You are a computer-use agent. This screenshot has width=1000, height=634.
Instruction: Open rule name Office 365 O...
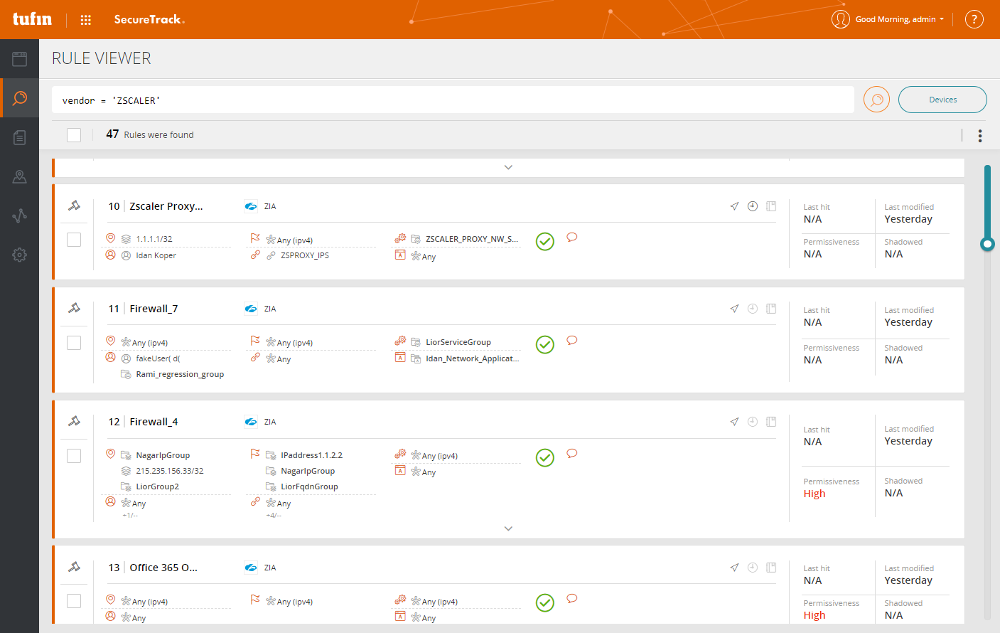tap(163, 567)
